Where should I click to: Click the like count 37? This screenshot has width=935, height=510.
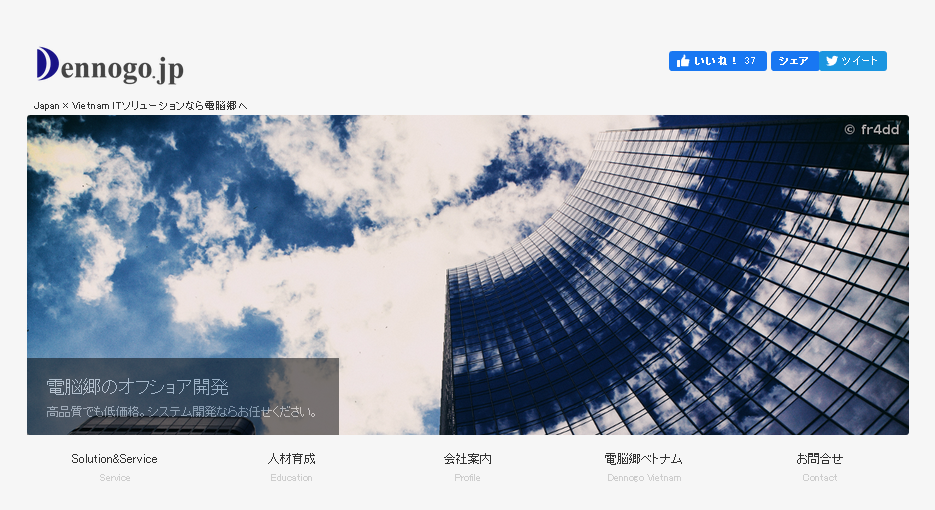coord(750,61)
